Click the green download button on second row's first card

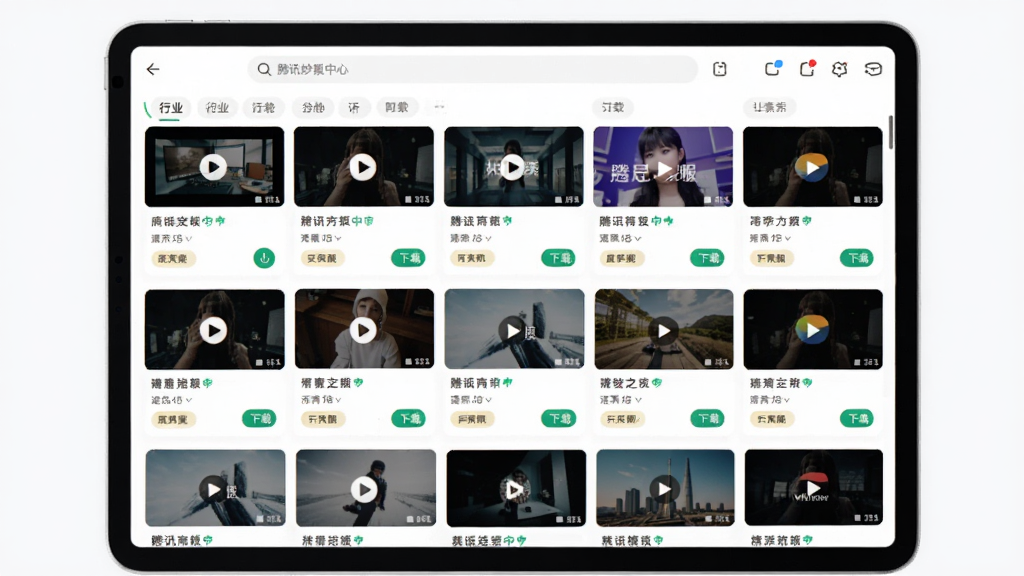click(x=259, y=419)
